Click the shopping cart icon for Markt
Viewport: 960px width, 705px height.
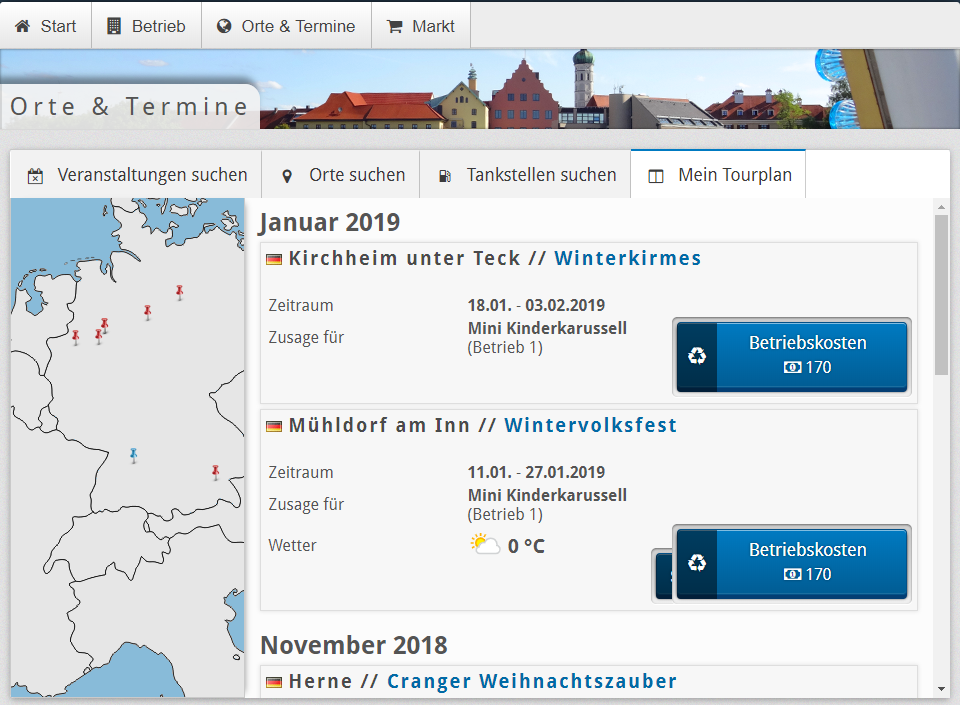pyautogui.click(x=395, y=26)
